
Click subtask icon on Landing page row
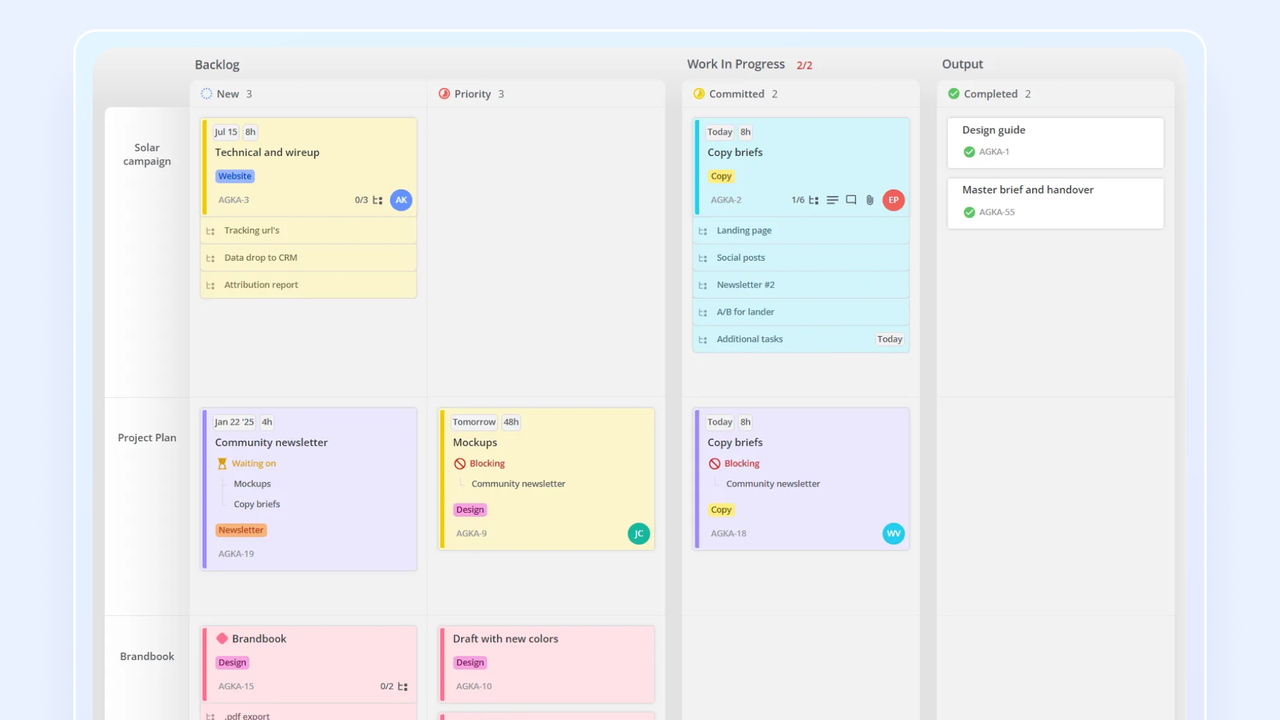703,231
